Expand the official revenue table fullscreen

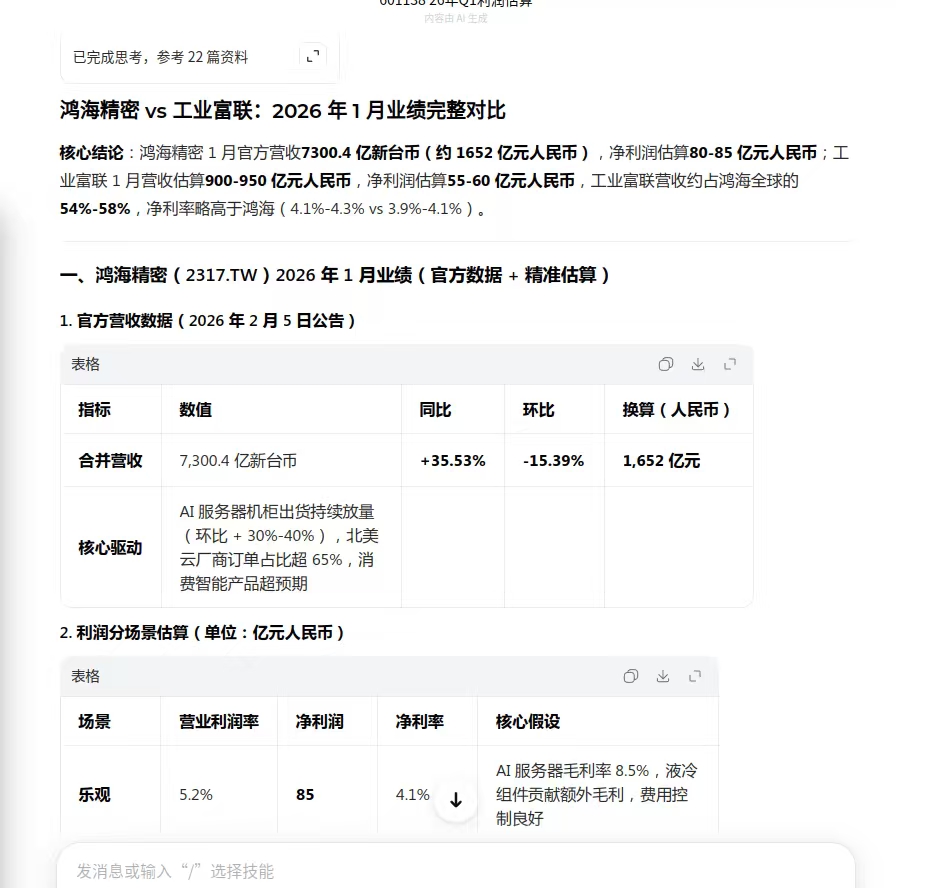pyautogui.click(x=730, y=364)
